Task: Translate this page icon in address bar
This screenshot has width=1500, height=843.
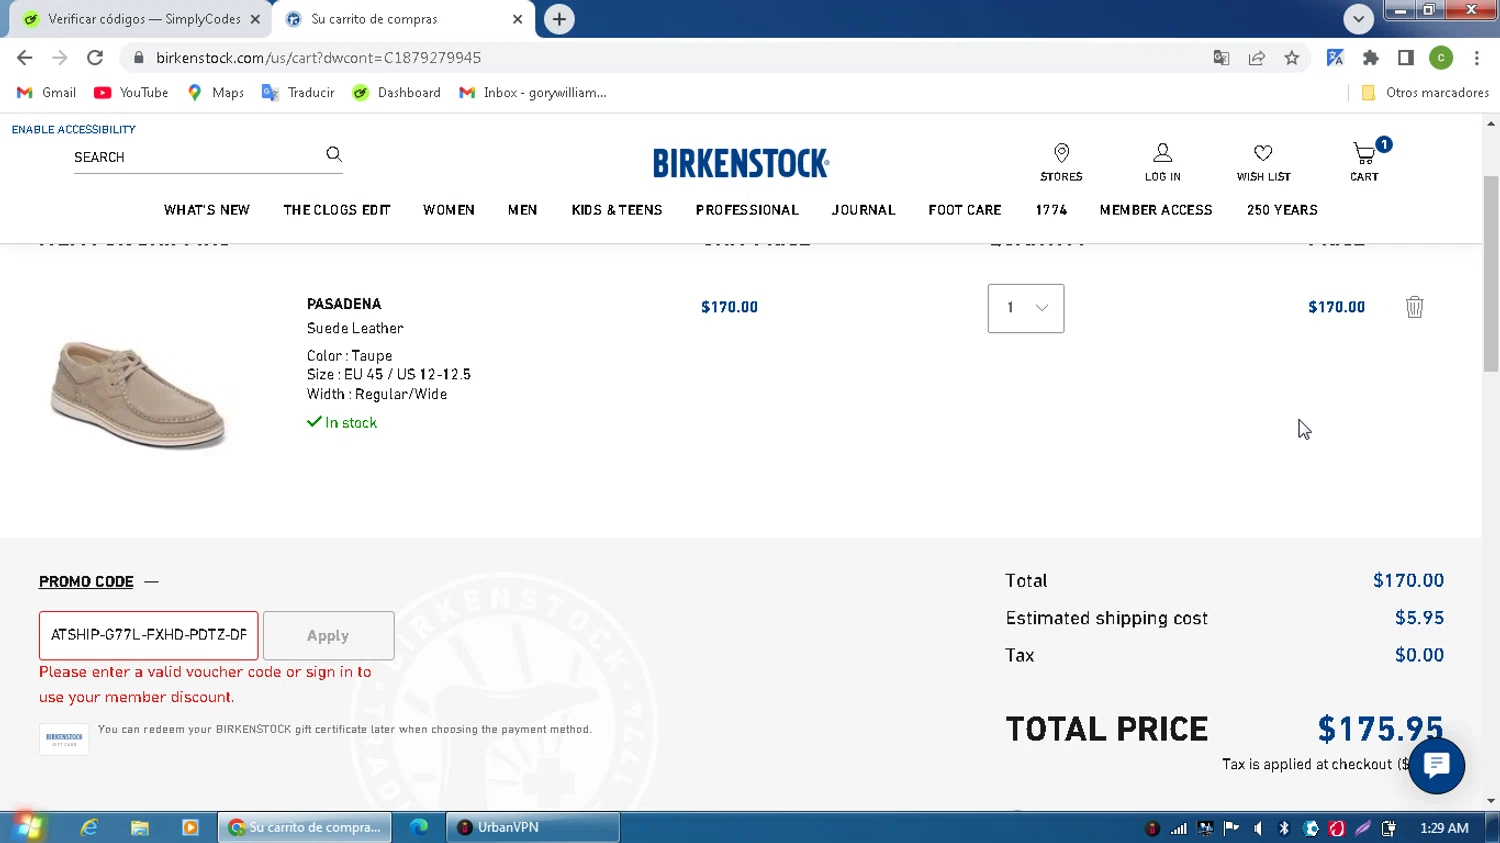Action: [x=1221, y=58]
